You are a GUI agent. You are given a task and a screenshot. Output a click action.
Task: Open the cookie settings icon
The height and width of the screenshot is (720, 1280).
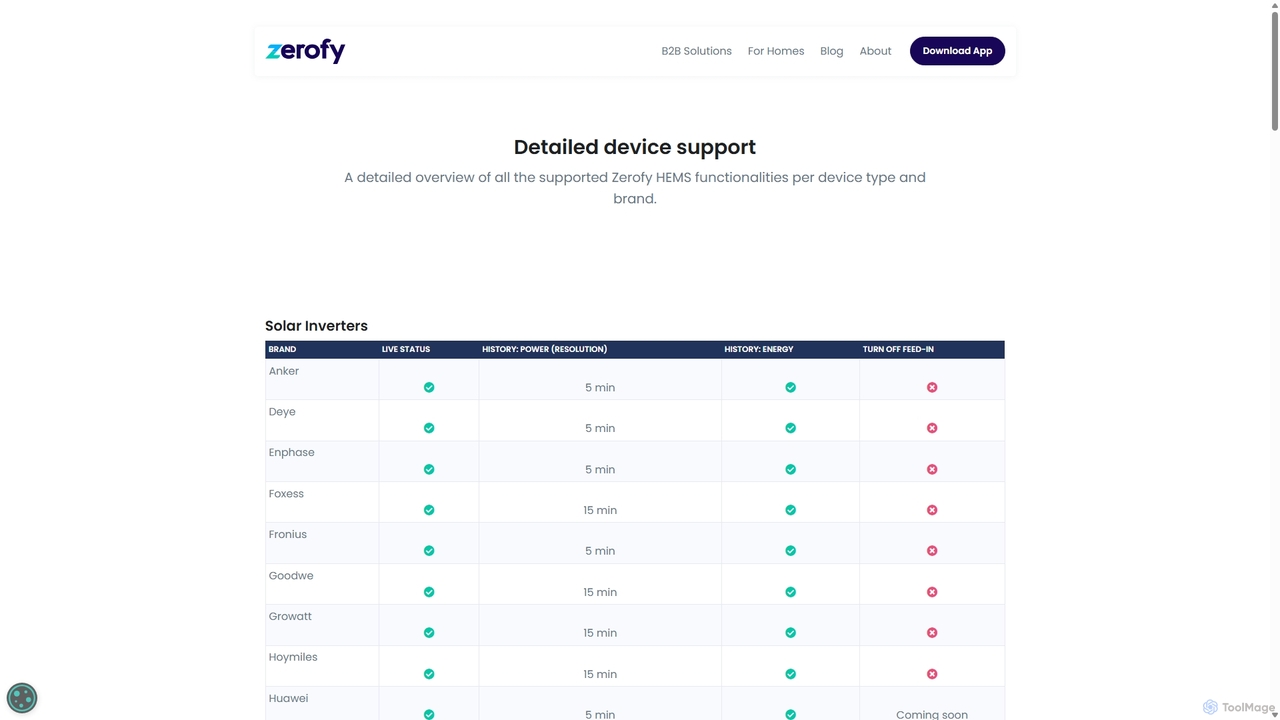[22, 697]
